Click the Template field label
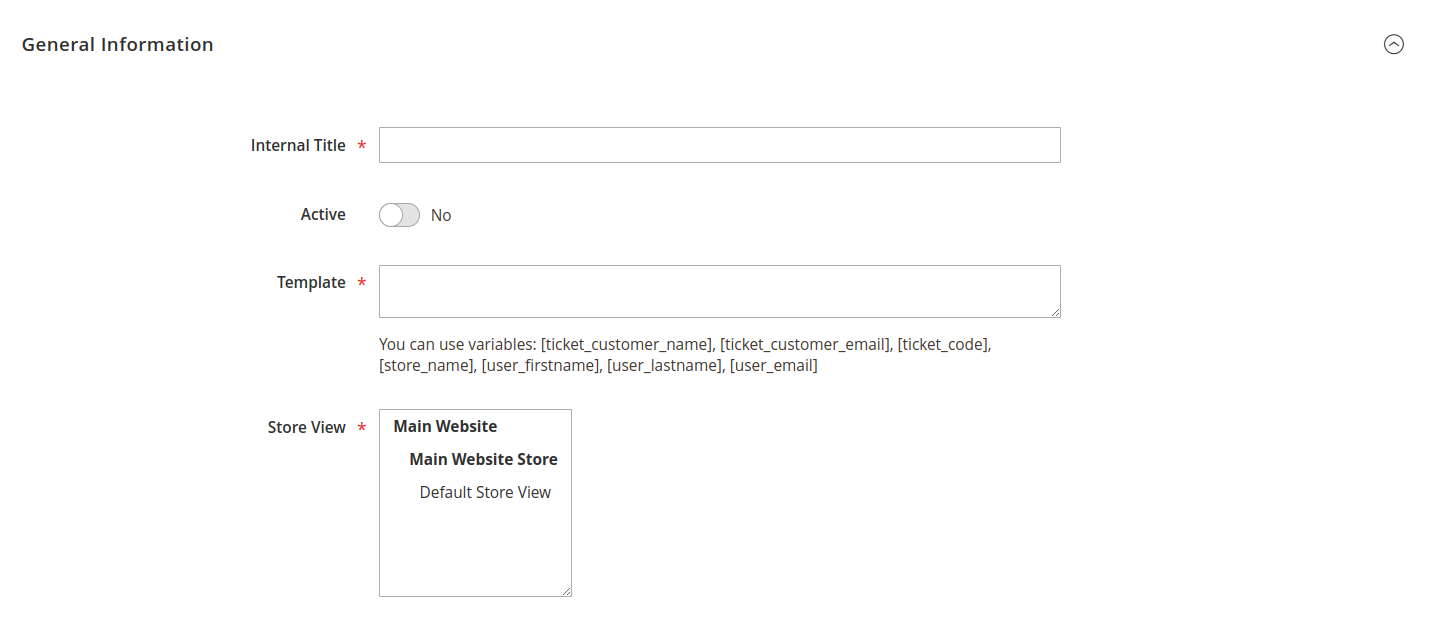The width and height of the screenshot is (1431, 624). 311,282
